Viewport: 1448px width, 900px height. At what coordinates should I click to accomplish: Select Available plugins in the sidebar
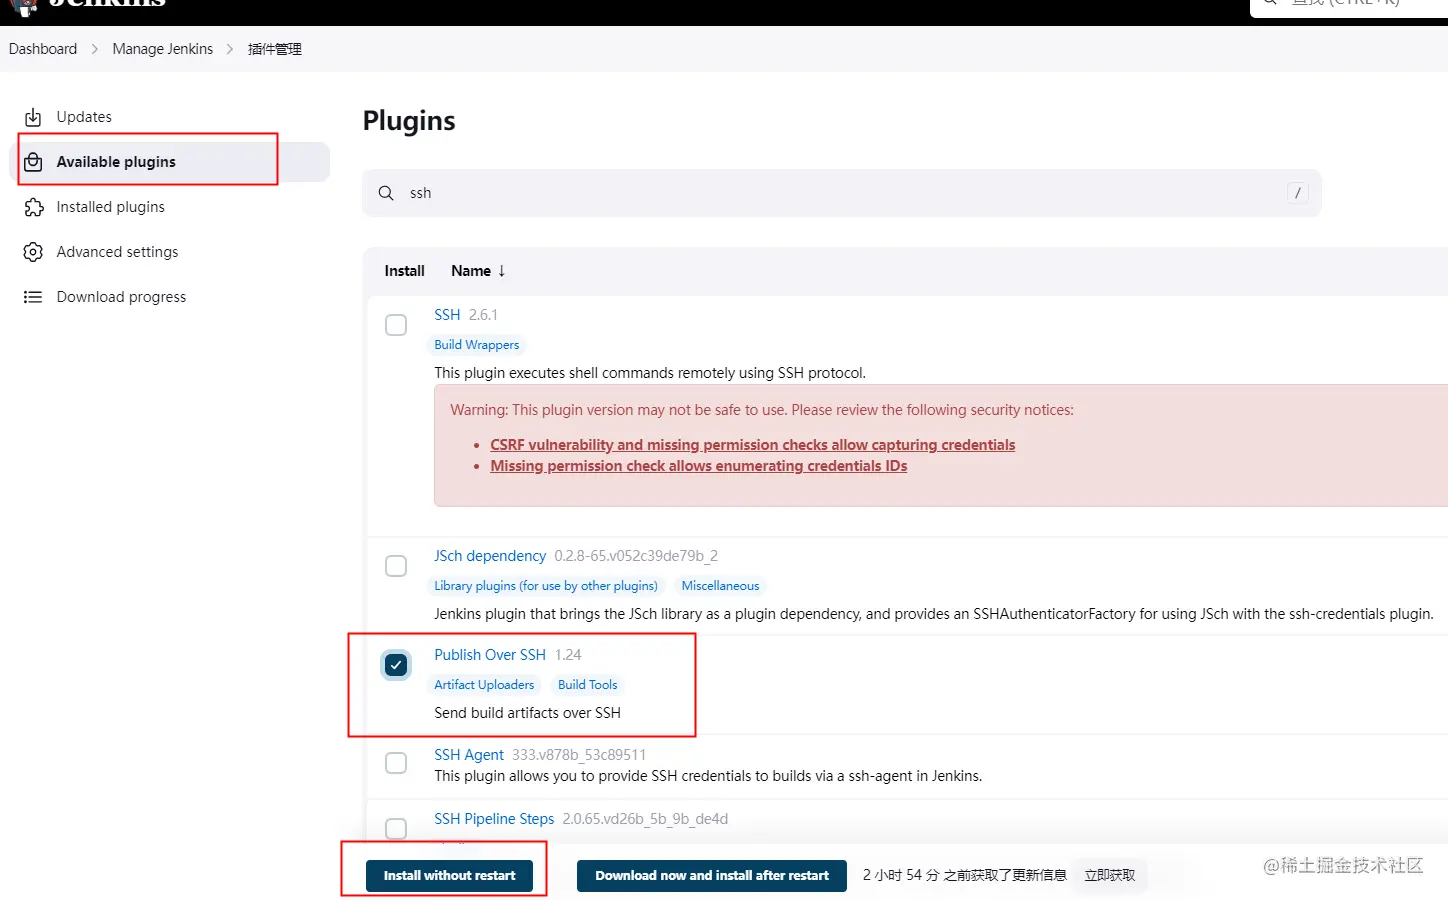pos(170,162)
